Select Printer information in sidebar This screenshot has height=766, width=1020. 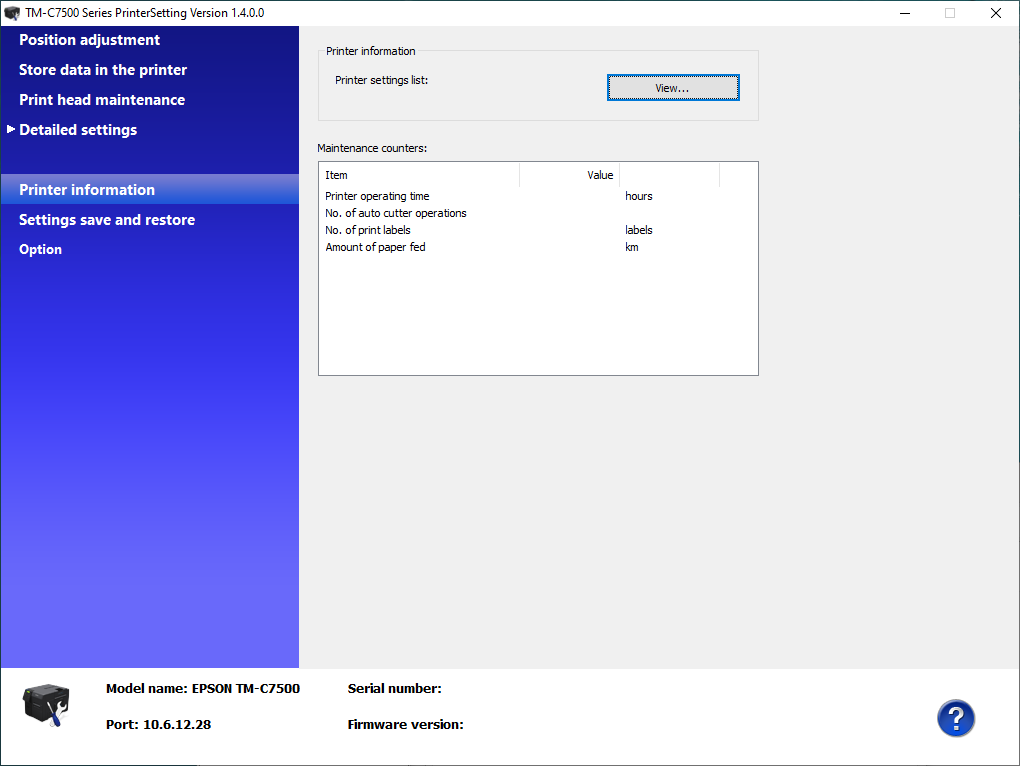pyautogui.click(x=87, y=190)
